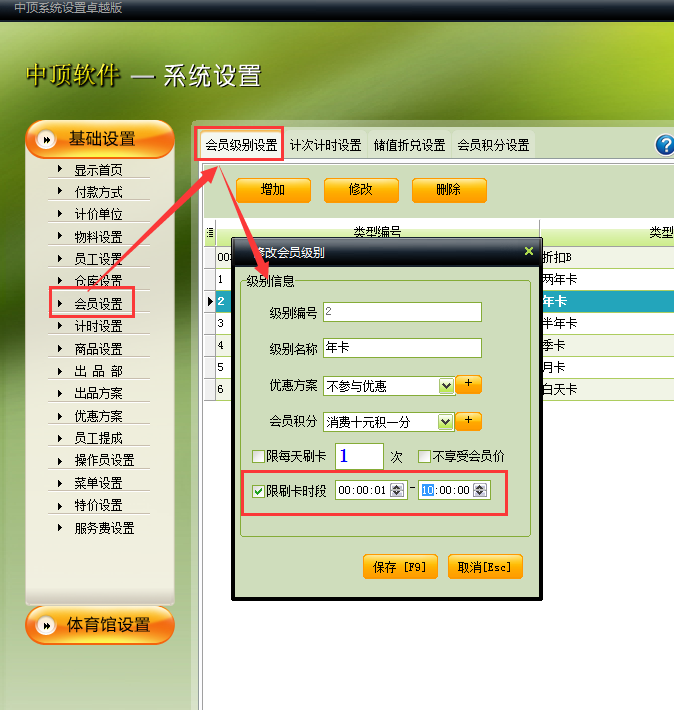Open the 会员积分设置 tab
This screenshot has height=710, width=674.
493,145
